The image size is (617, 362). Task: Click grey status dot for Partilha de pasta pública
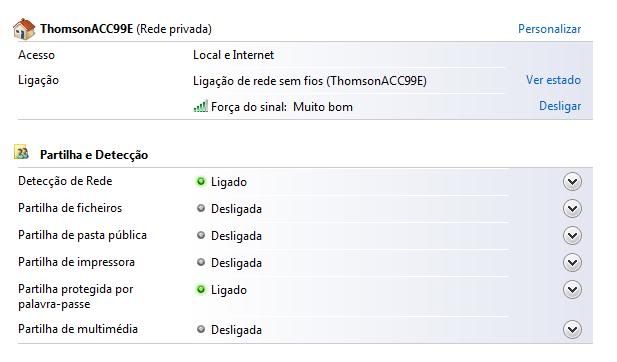coord(201,235)
